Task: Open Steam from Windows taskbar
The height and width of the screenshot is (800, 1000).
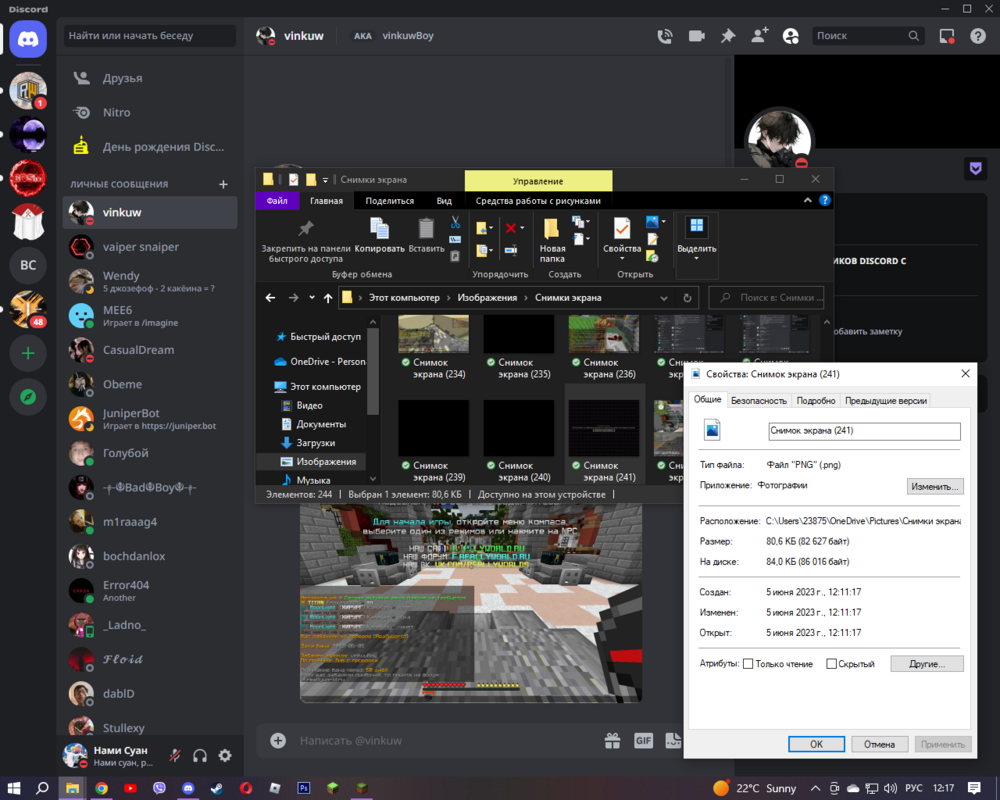Action: tap(217, 788)
